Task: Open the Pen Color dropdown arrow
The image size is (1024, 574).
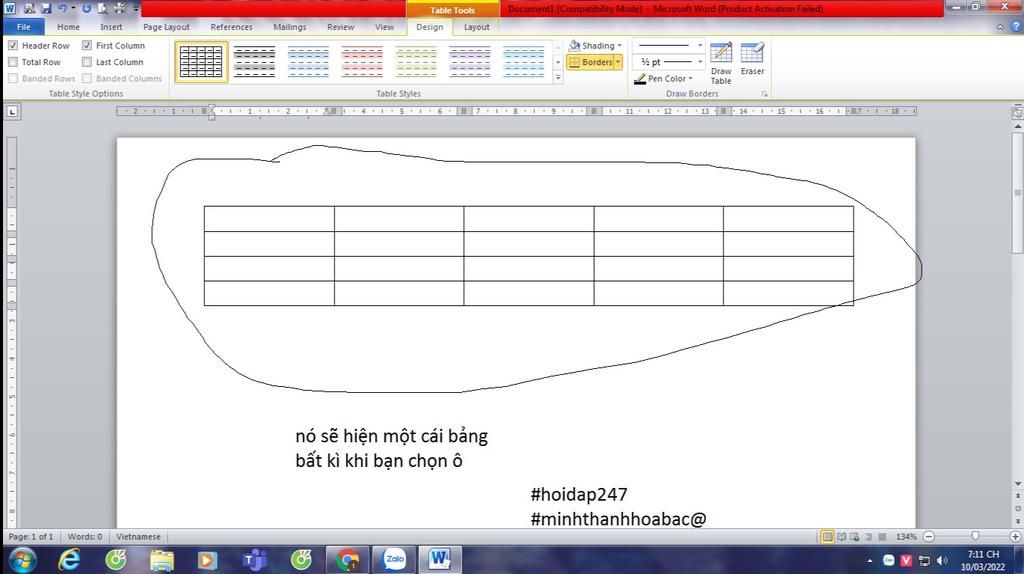Action: coord(690,78)
